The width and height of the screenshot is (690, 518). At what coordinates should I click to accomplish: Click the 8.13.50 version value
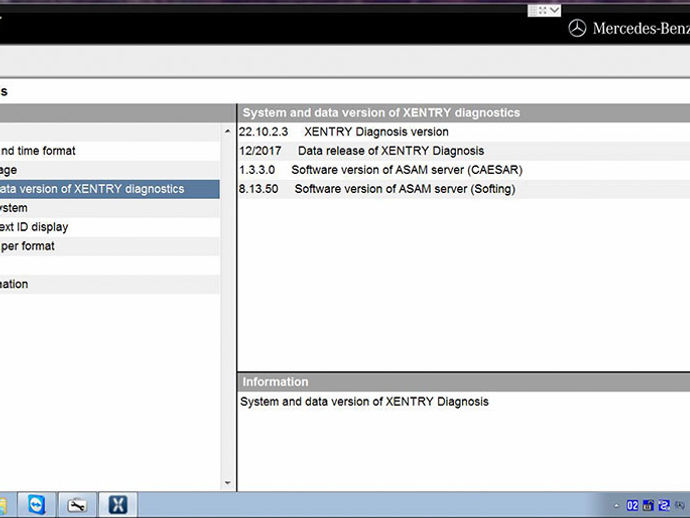pos(259,189)
